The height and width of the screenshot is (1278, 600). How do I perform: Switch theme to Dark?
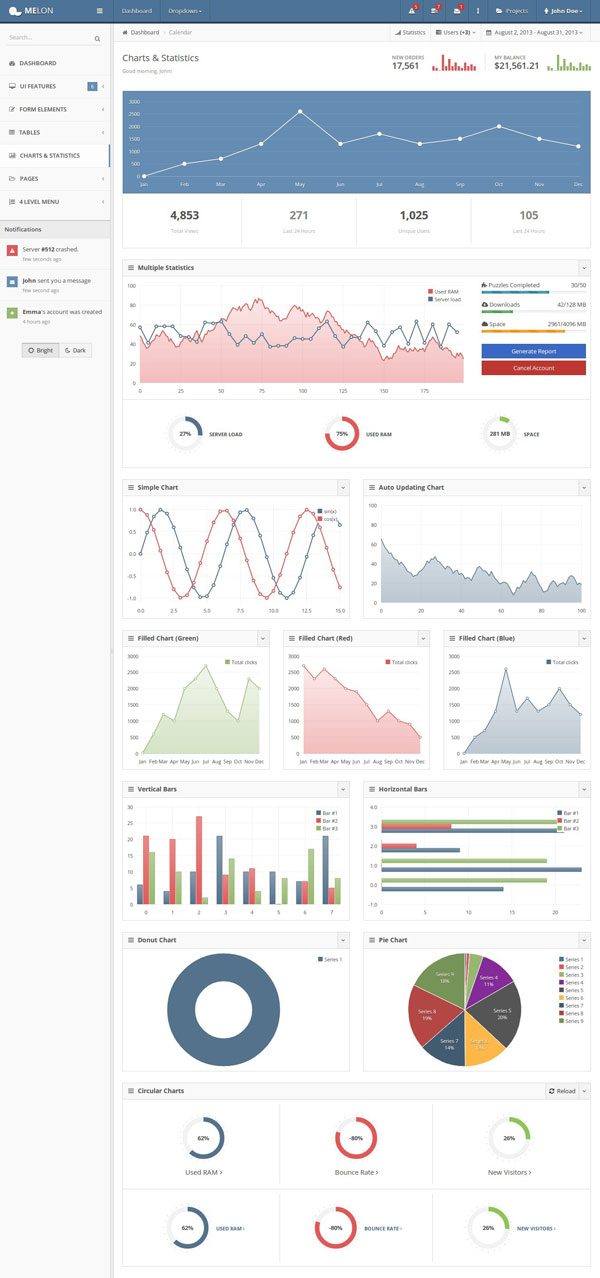tap(75, 350)
